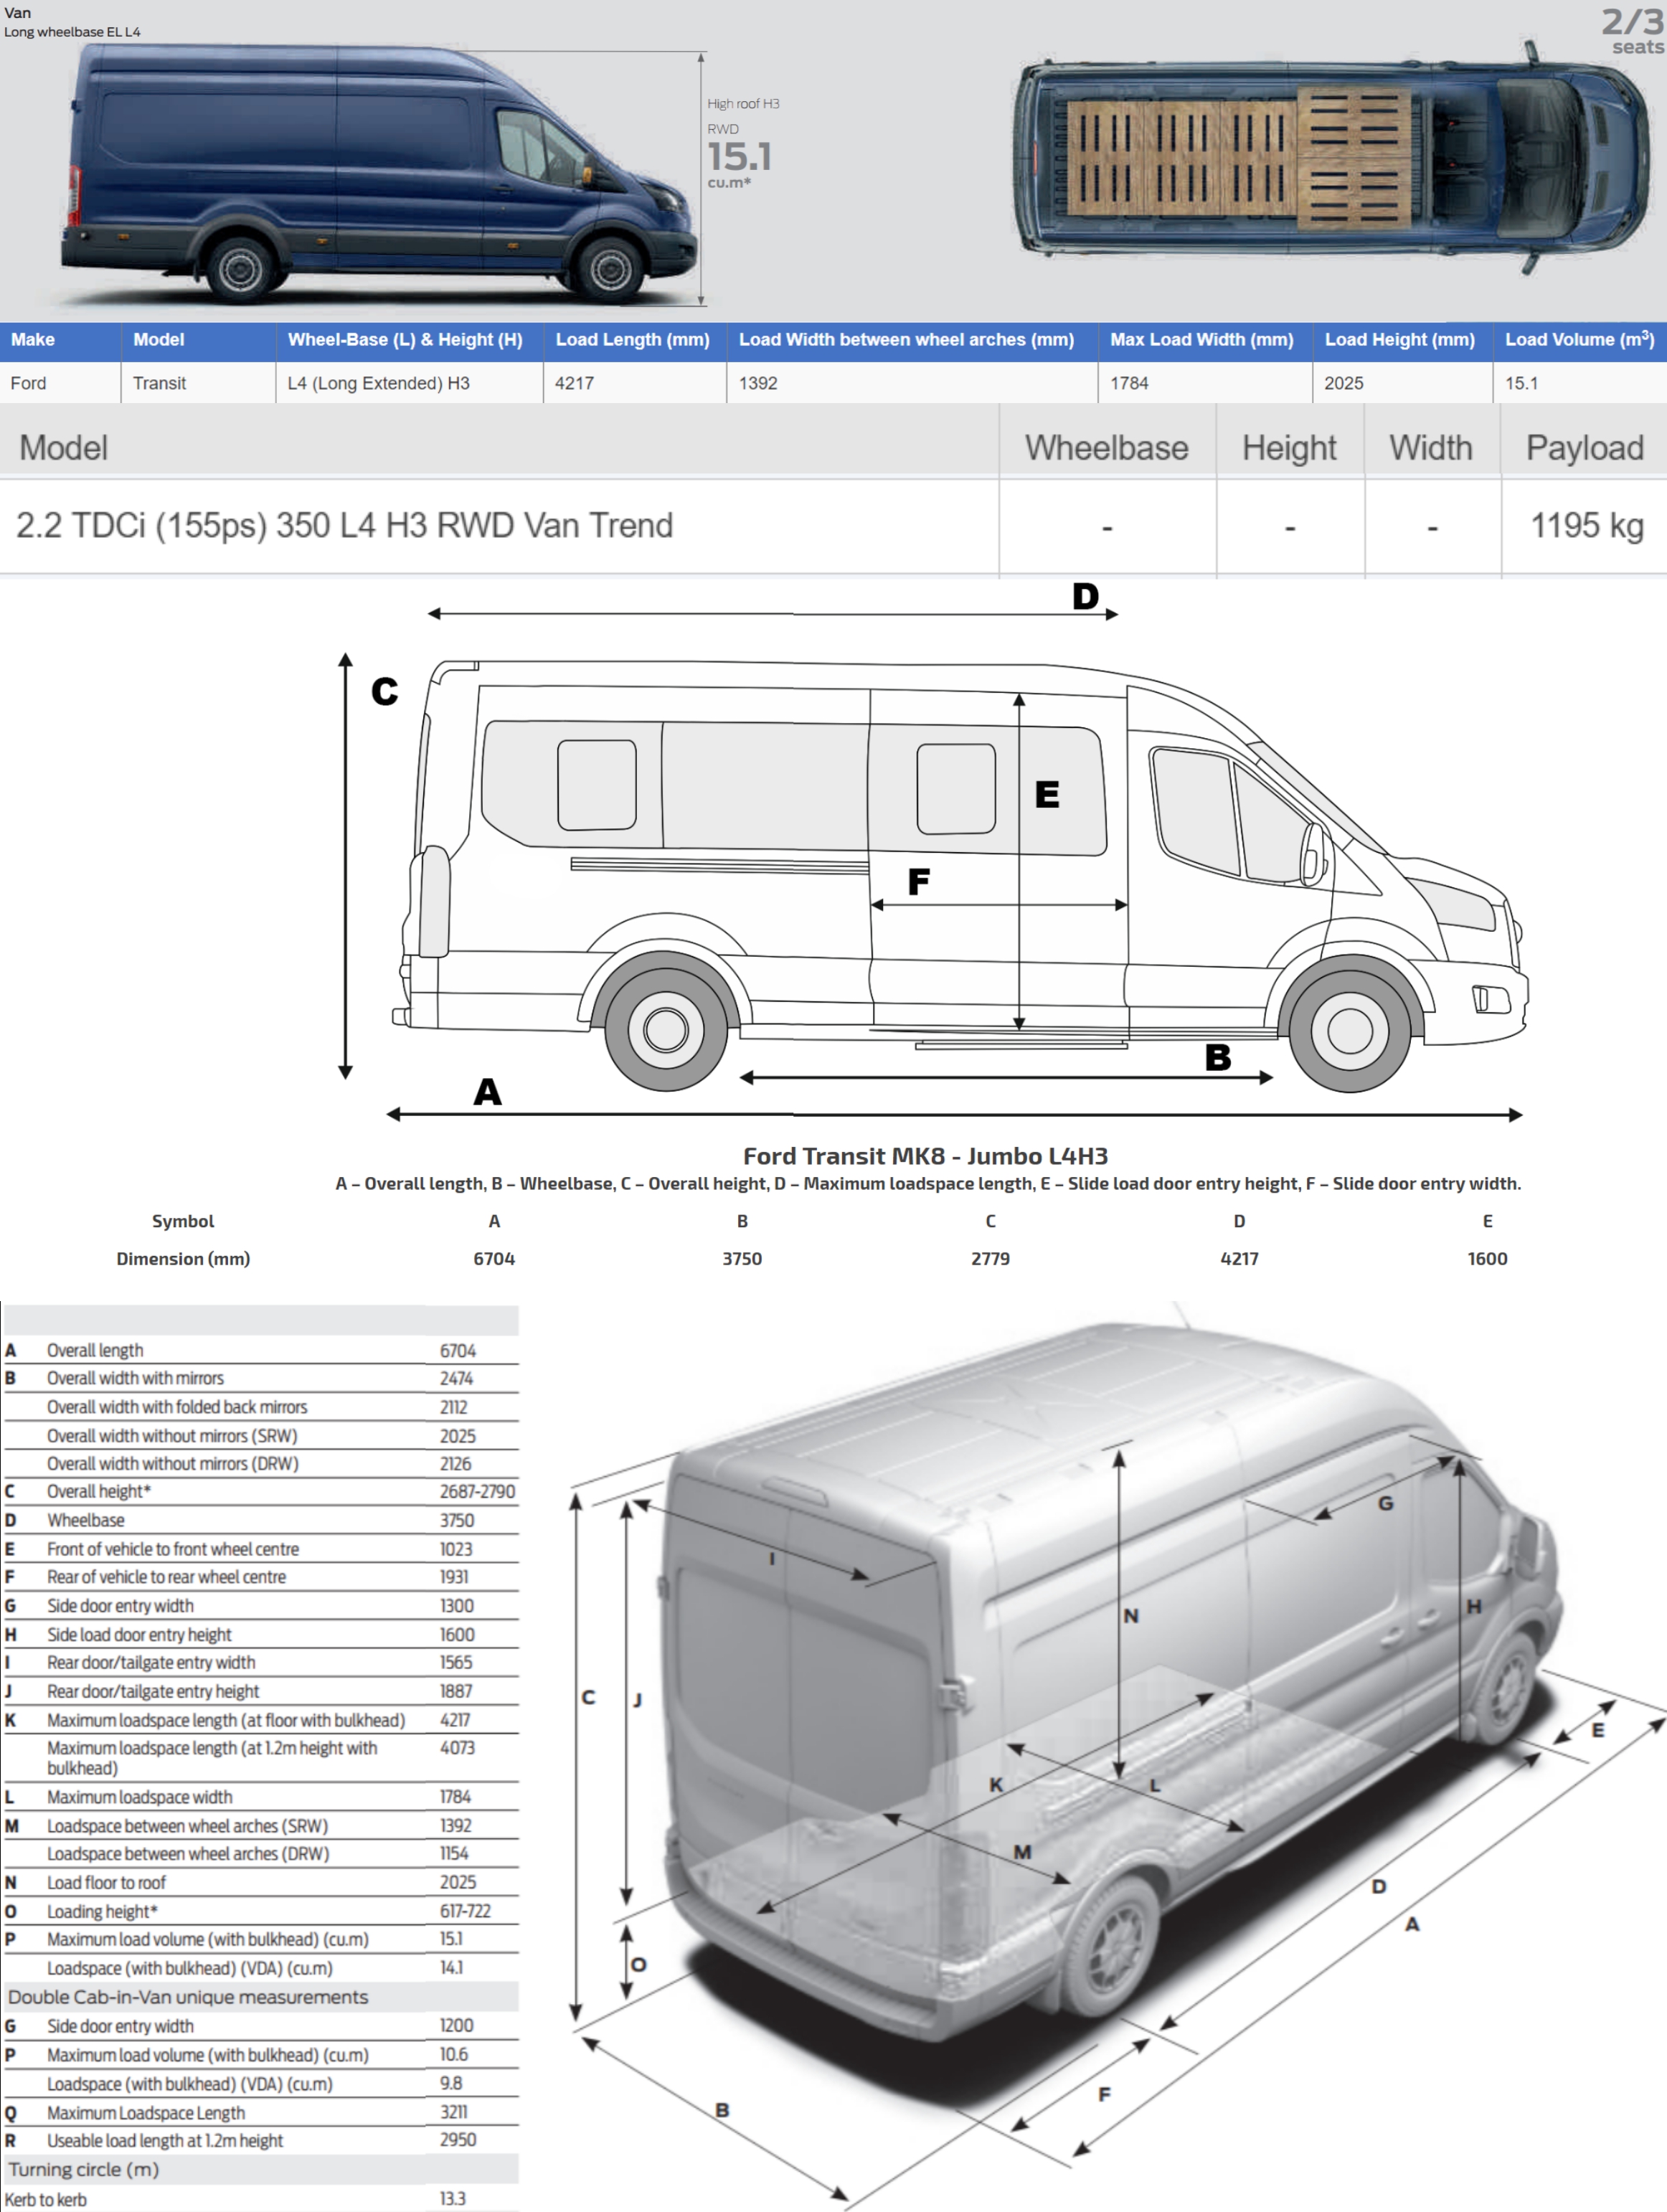Select the 'Ford Transit MK8 - Jumbo L4H3' title
The image size is (1667, 2212).
tap(925, 1156)
